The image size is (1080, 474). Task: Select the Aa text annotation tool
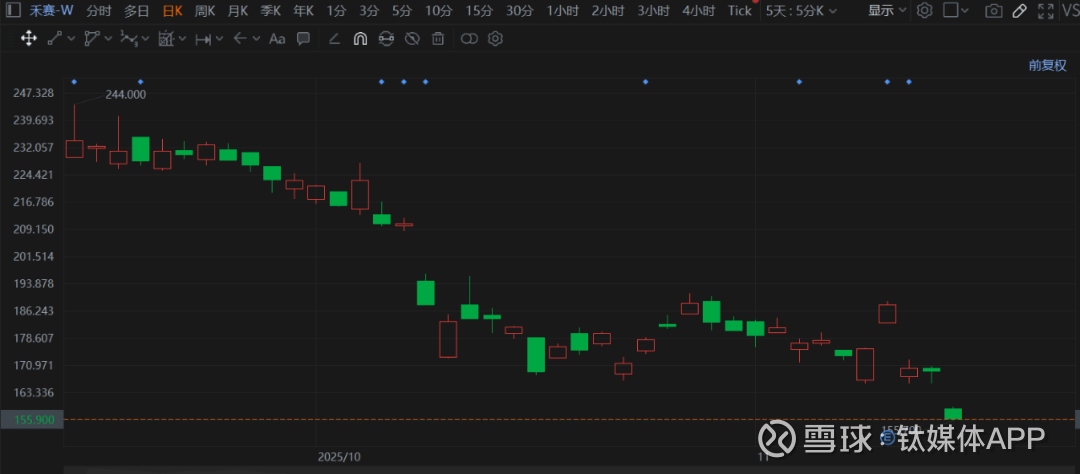click(277, 39)
